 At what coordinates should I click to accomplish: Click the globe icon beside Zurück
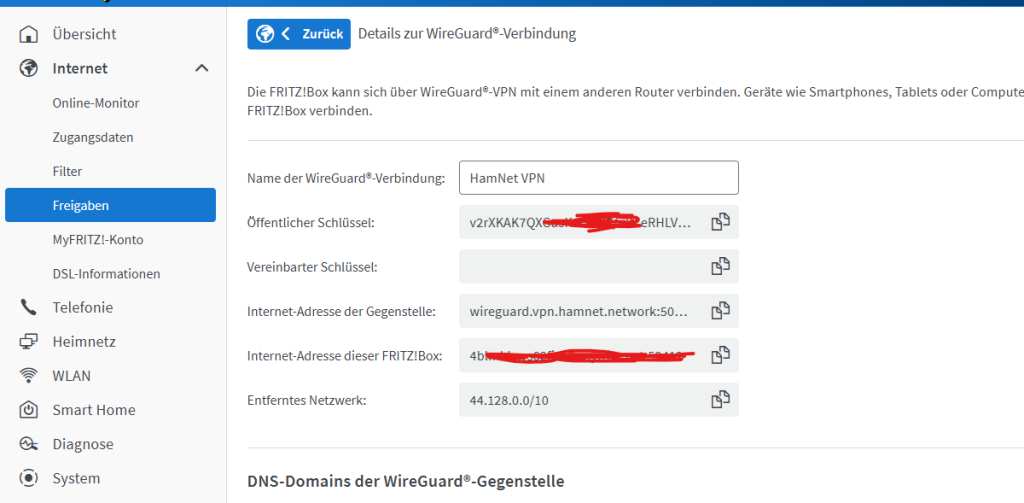pyautogui.click(x=265, y=34)
